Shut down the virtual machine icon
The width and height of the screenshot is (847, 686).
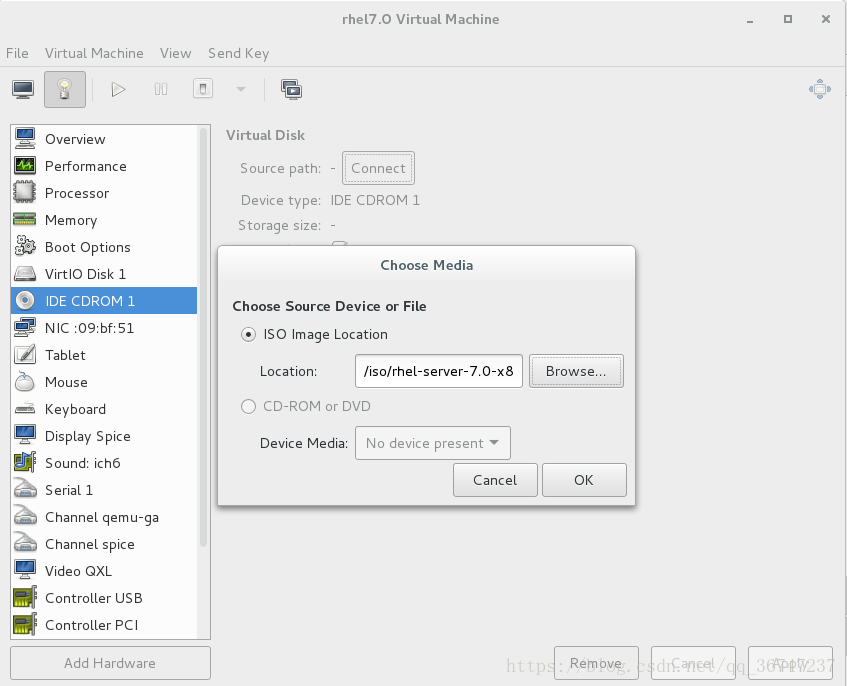point(203,89)
